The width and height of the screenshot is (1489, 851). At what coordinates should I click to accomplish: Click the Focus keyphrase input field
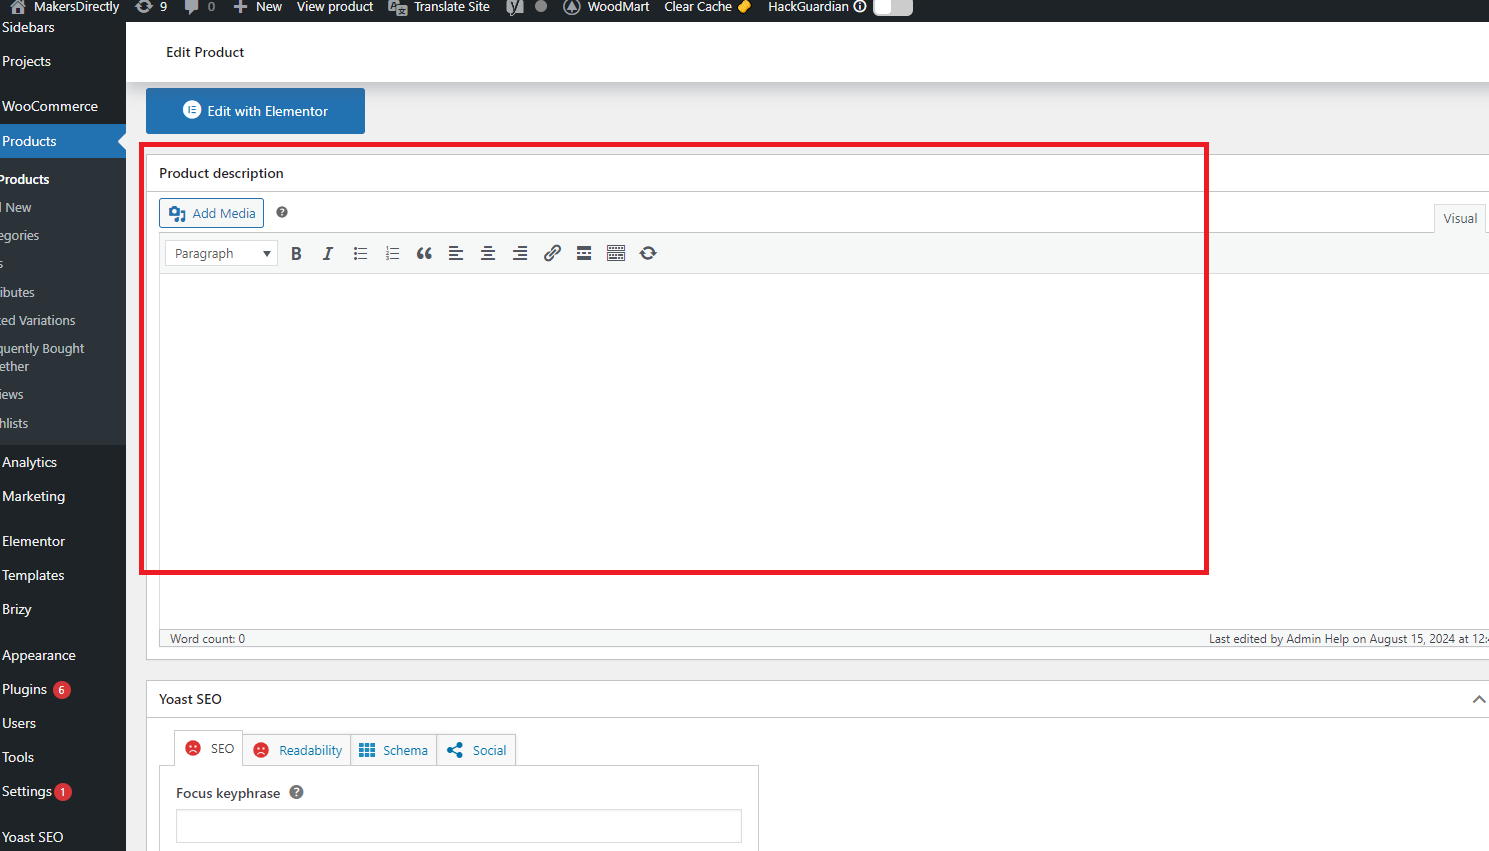pyautogui.click(x=459, y=826)
